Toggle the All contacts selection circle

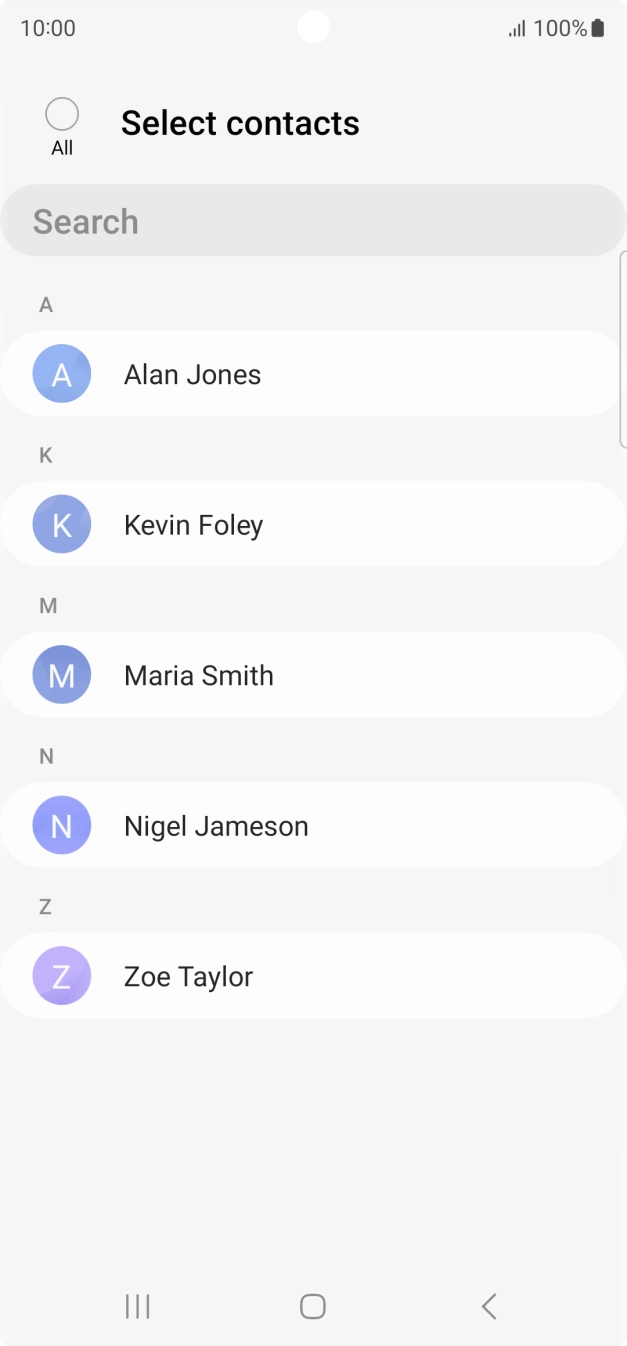pos(62,115)
